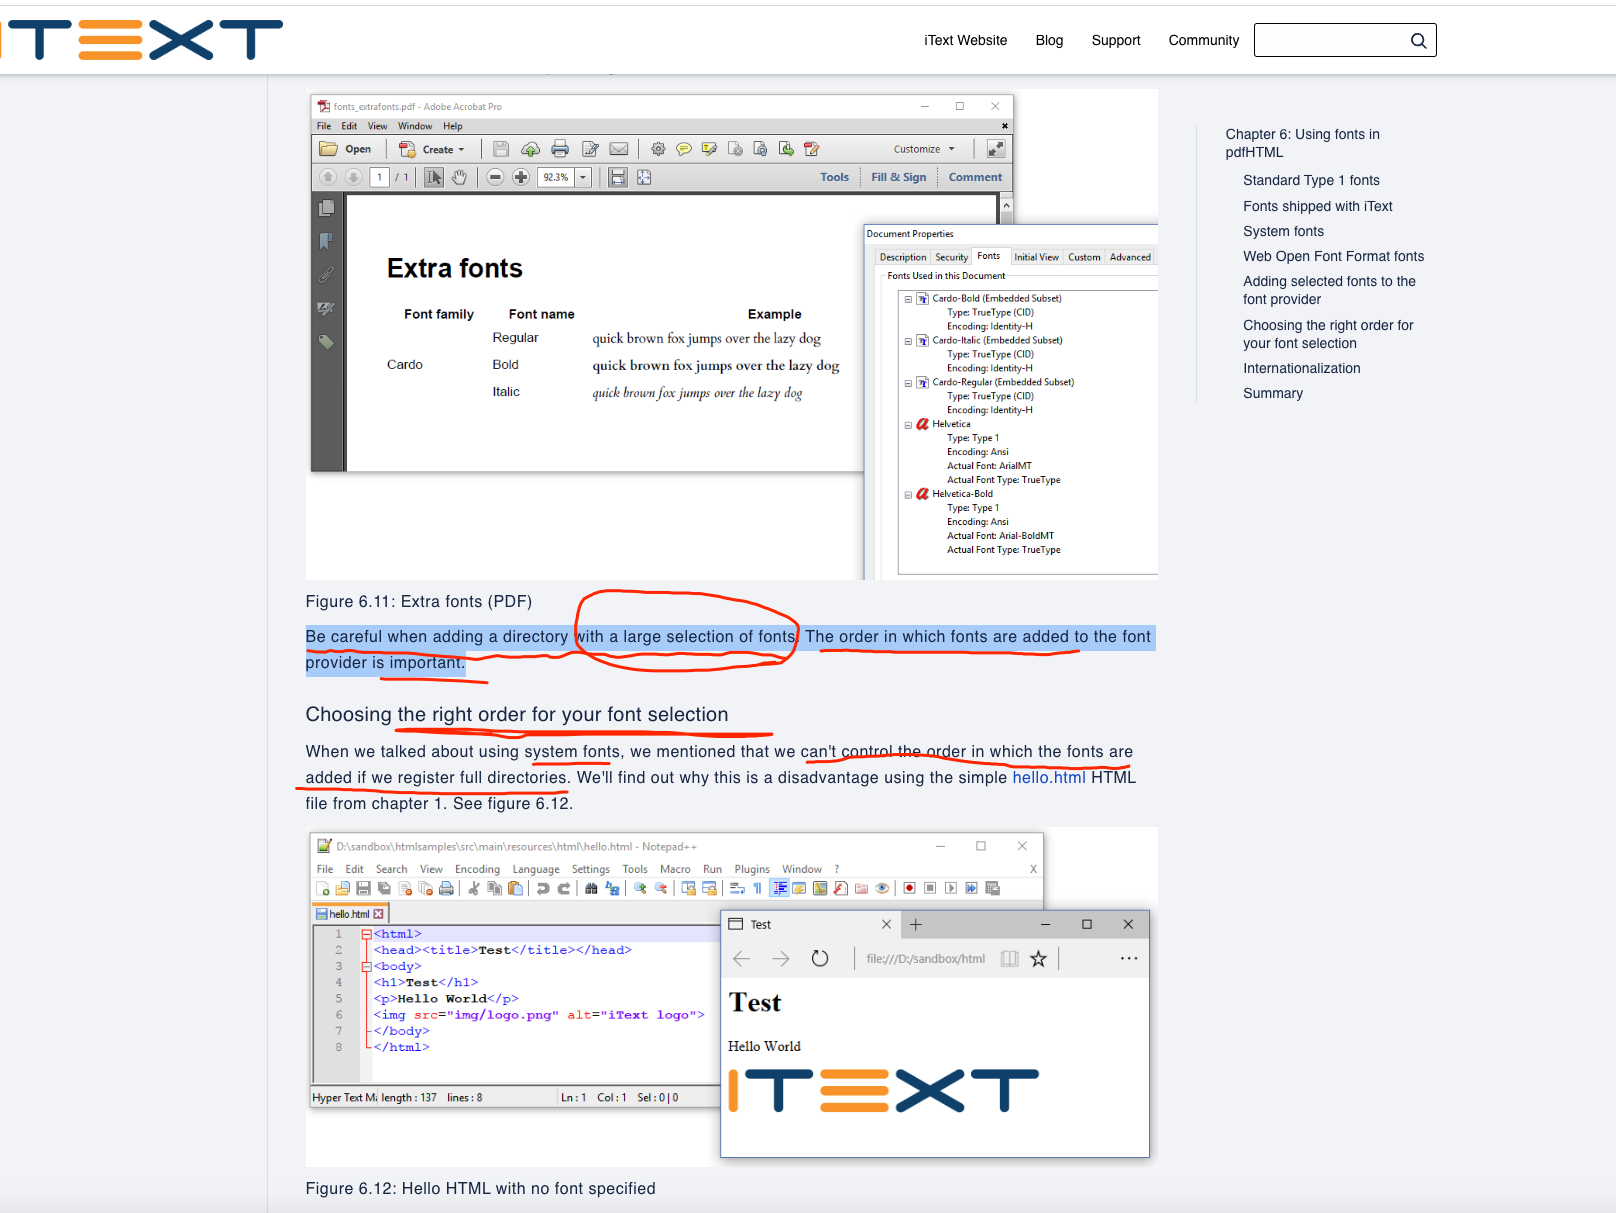
Task: Click the Acrobat email envelope icon
Action: (x=619, y=149)
